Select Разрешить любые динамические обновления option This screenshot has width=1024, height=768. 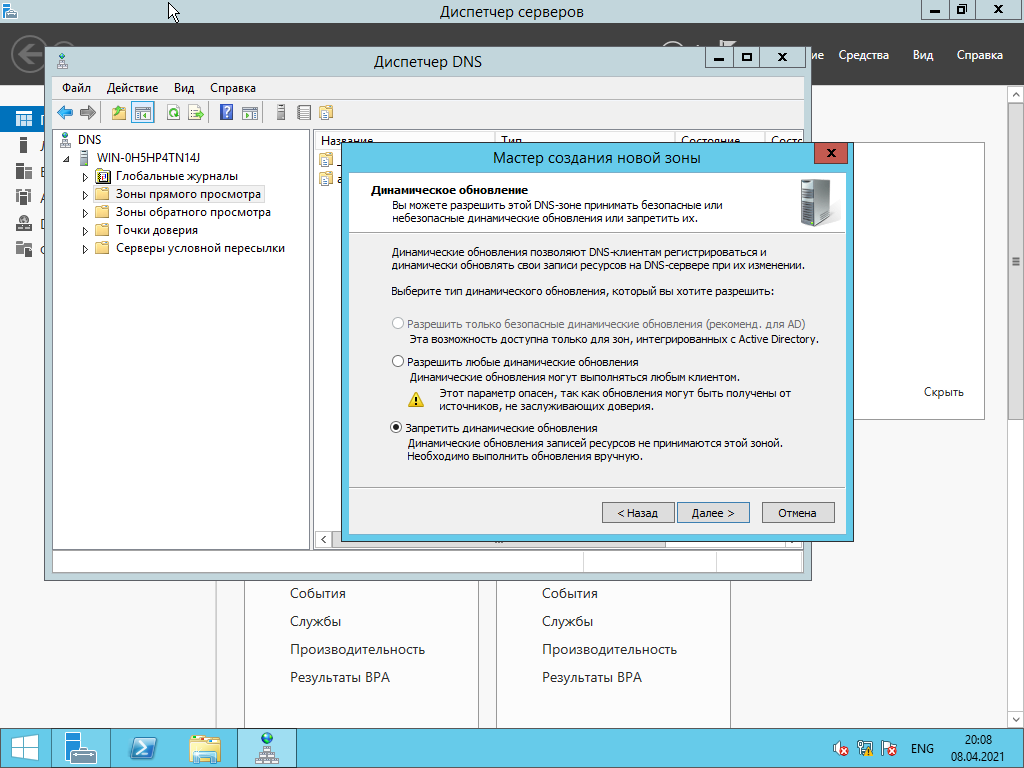pyautogui.click(x=398, y=361)
